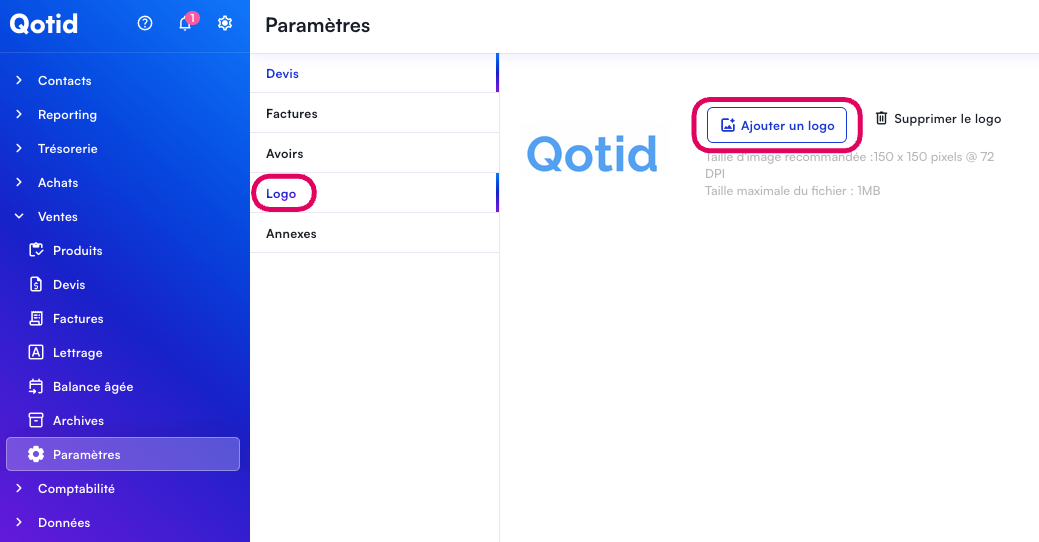Click the Lettrage icon in sidebar
The height and width of the screenshot is (542, 1039).
(36, 353)
